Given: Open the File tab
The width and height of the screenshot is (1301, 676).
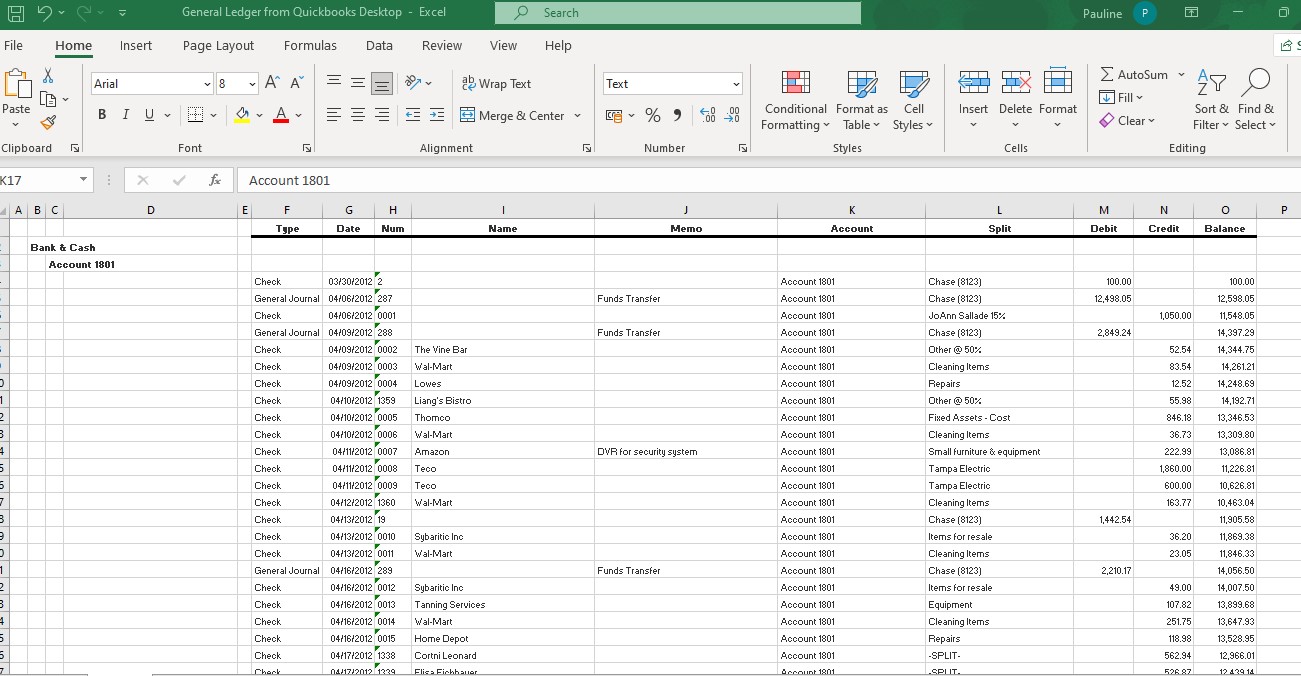Looking at the screenshot, I should coord(14,45).
